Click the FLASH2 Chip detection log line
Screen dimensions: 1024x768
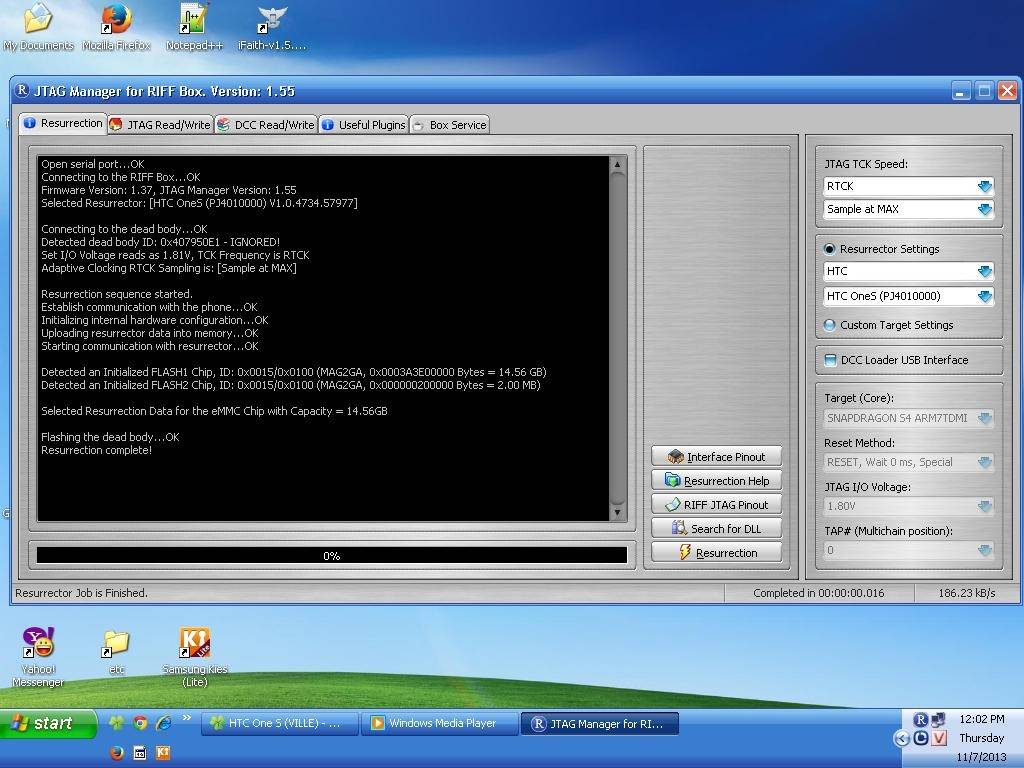point(291,385)
